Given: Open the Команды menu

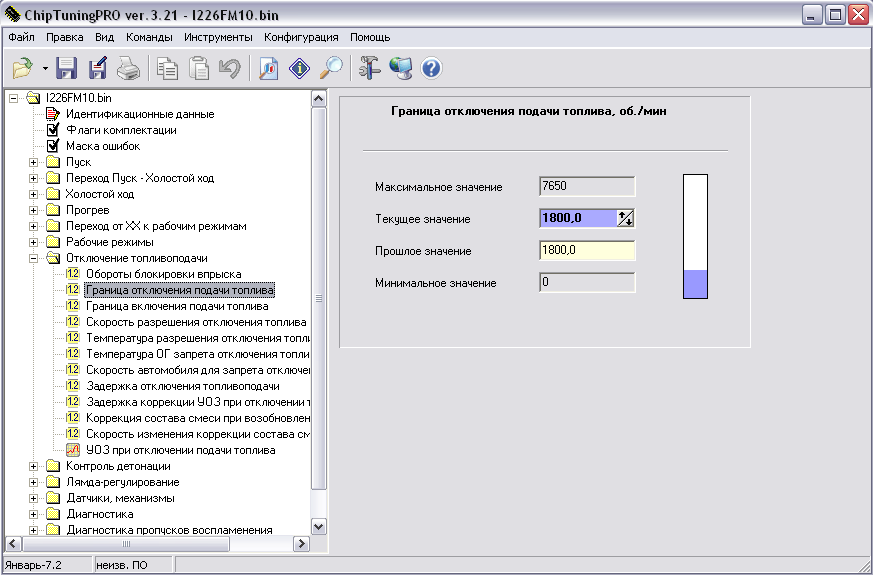Looking at the screenshot, I should pyautogui.click(x=149, y=37).
